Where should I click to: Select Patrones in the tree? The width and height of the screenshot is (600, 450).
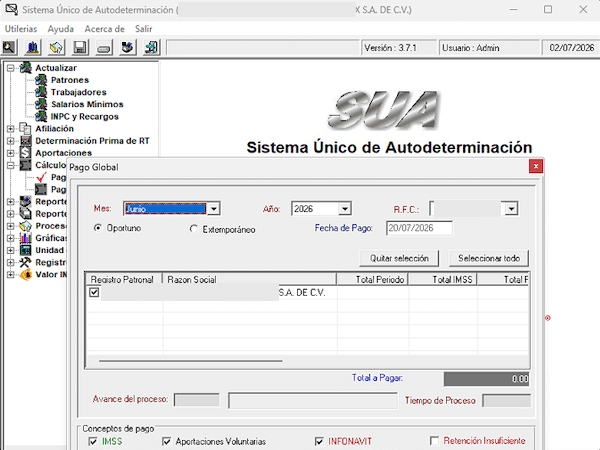[70, 80]
